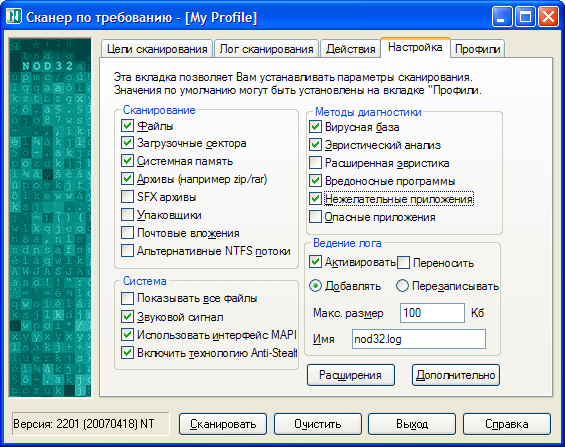Check Опасные приложения option

[315, 217]
